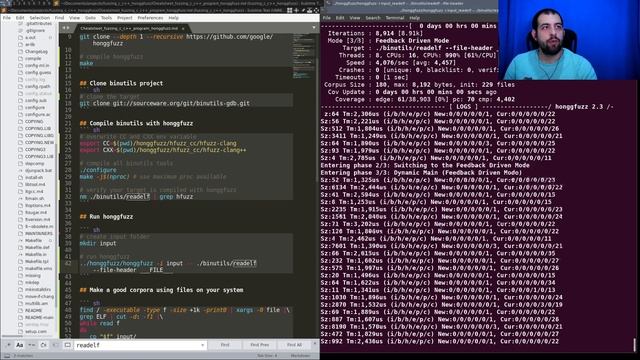Image resolution: width=640 pixels, height=360 pixels.
Task: Open mkinstalldirs in the sidebar
Action: (38, 289)
